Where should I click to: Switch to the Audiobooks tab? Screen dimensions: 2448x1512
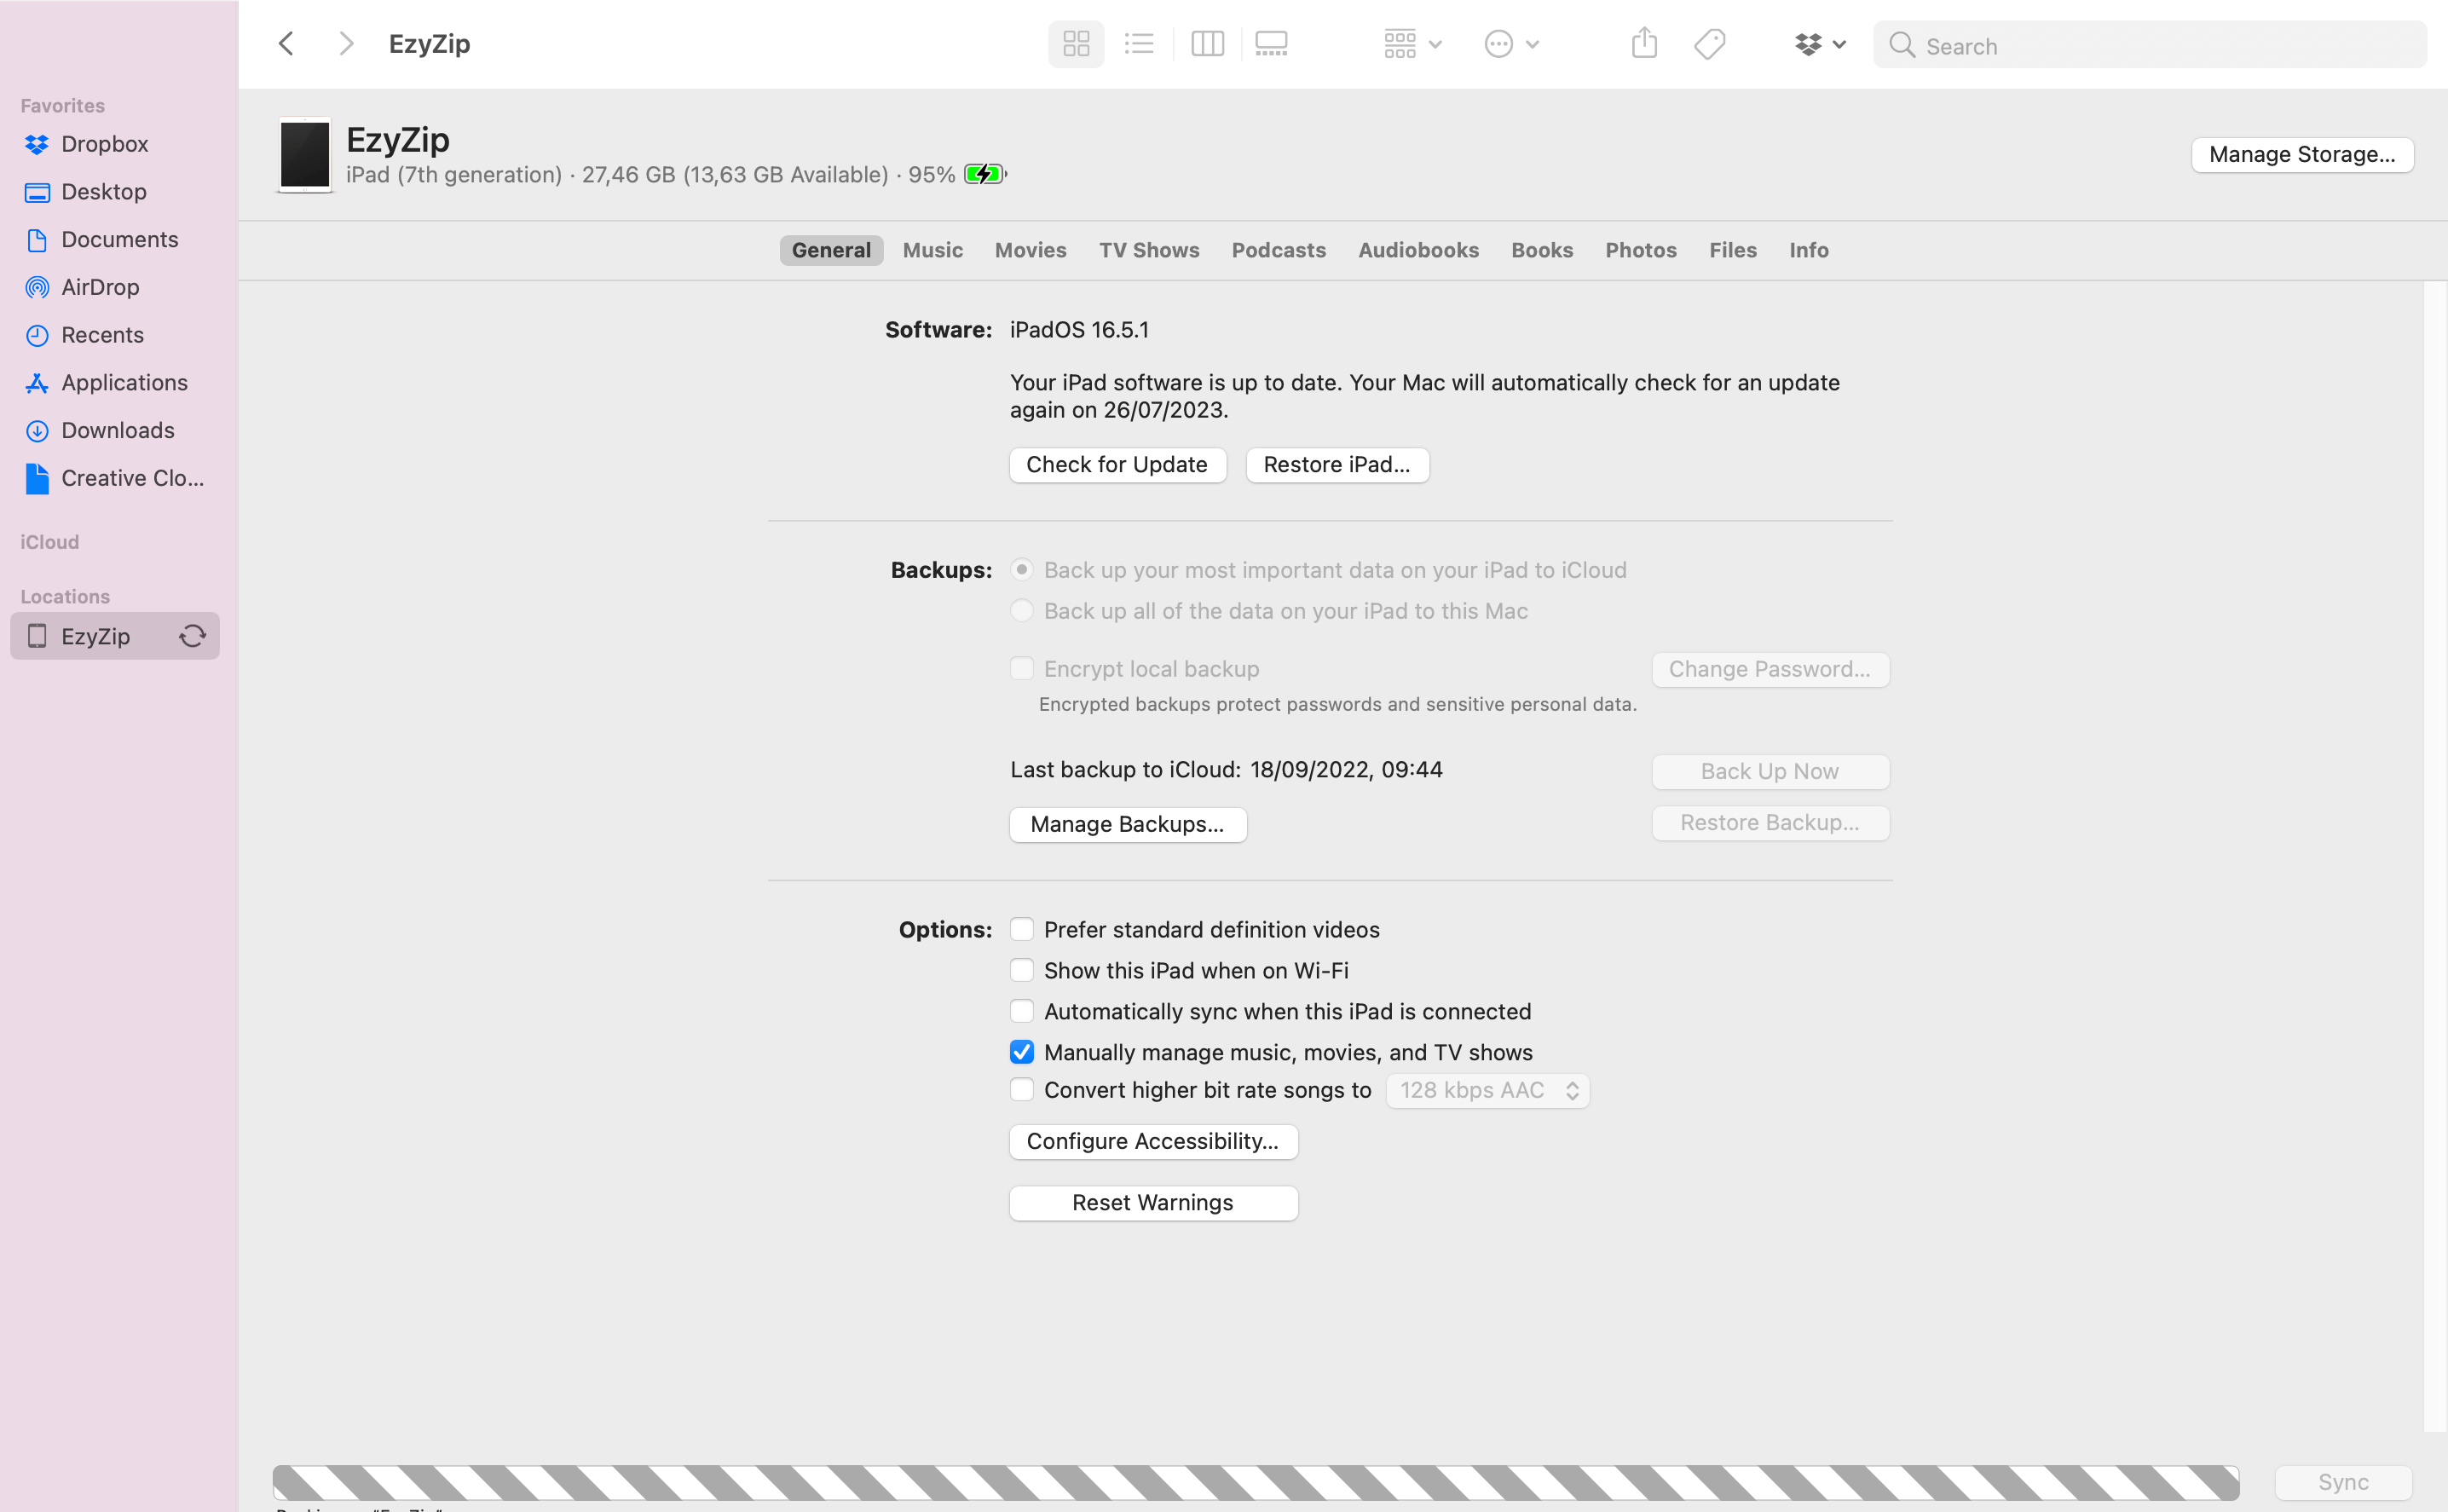[1418, 250]
